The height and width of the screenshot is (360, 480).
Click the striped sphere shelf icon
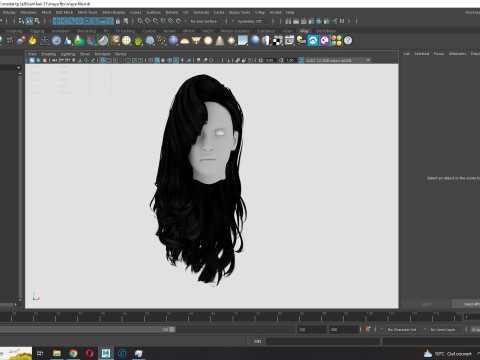click(x=266, y=41)
